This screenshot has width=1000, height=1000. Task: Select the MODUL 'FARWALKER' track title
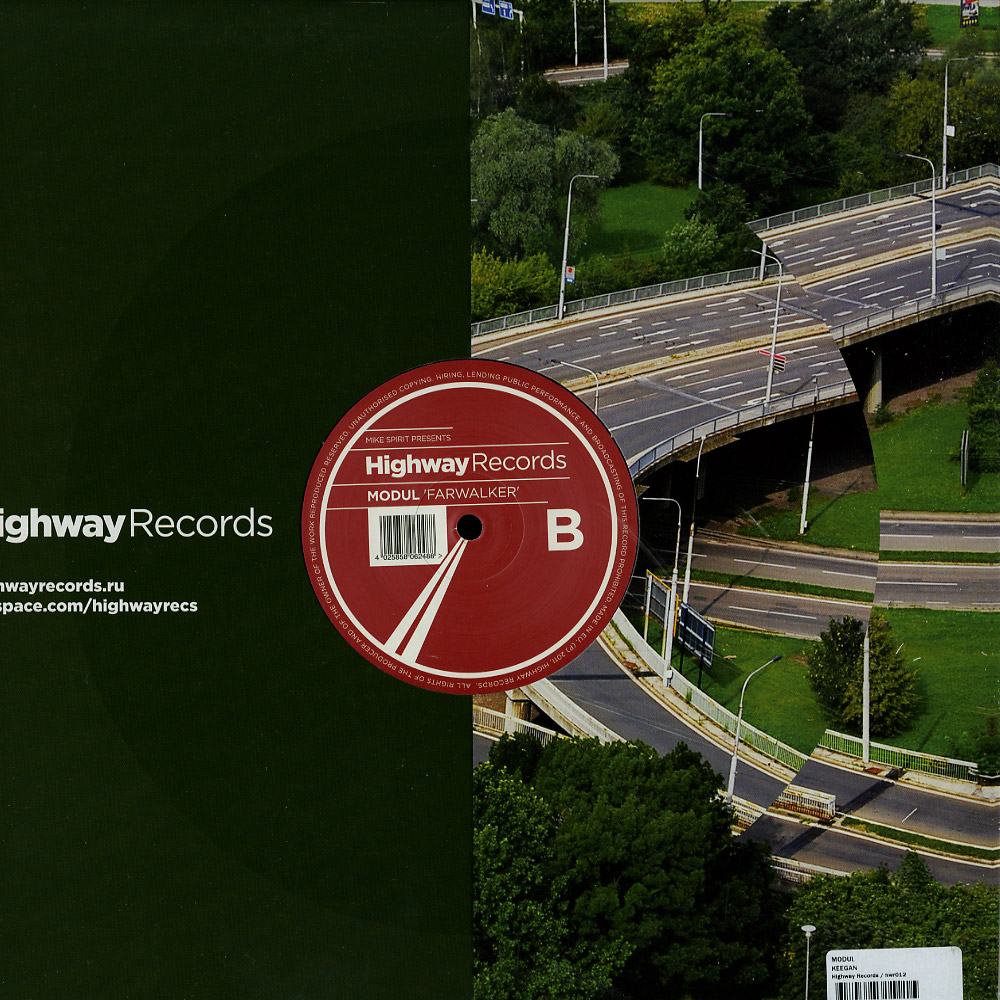click(x=430, y=493)
